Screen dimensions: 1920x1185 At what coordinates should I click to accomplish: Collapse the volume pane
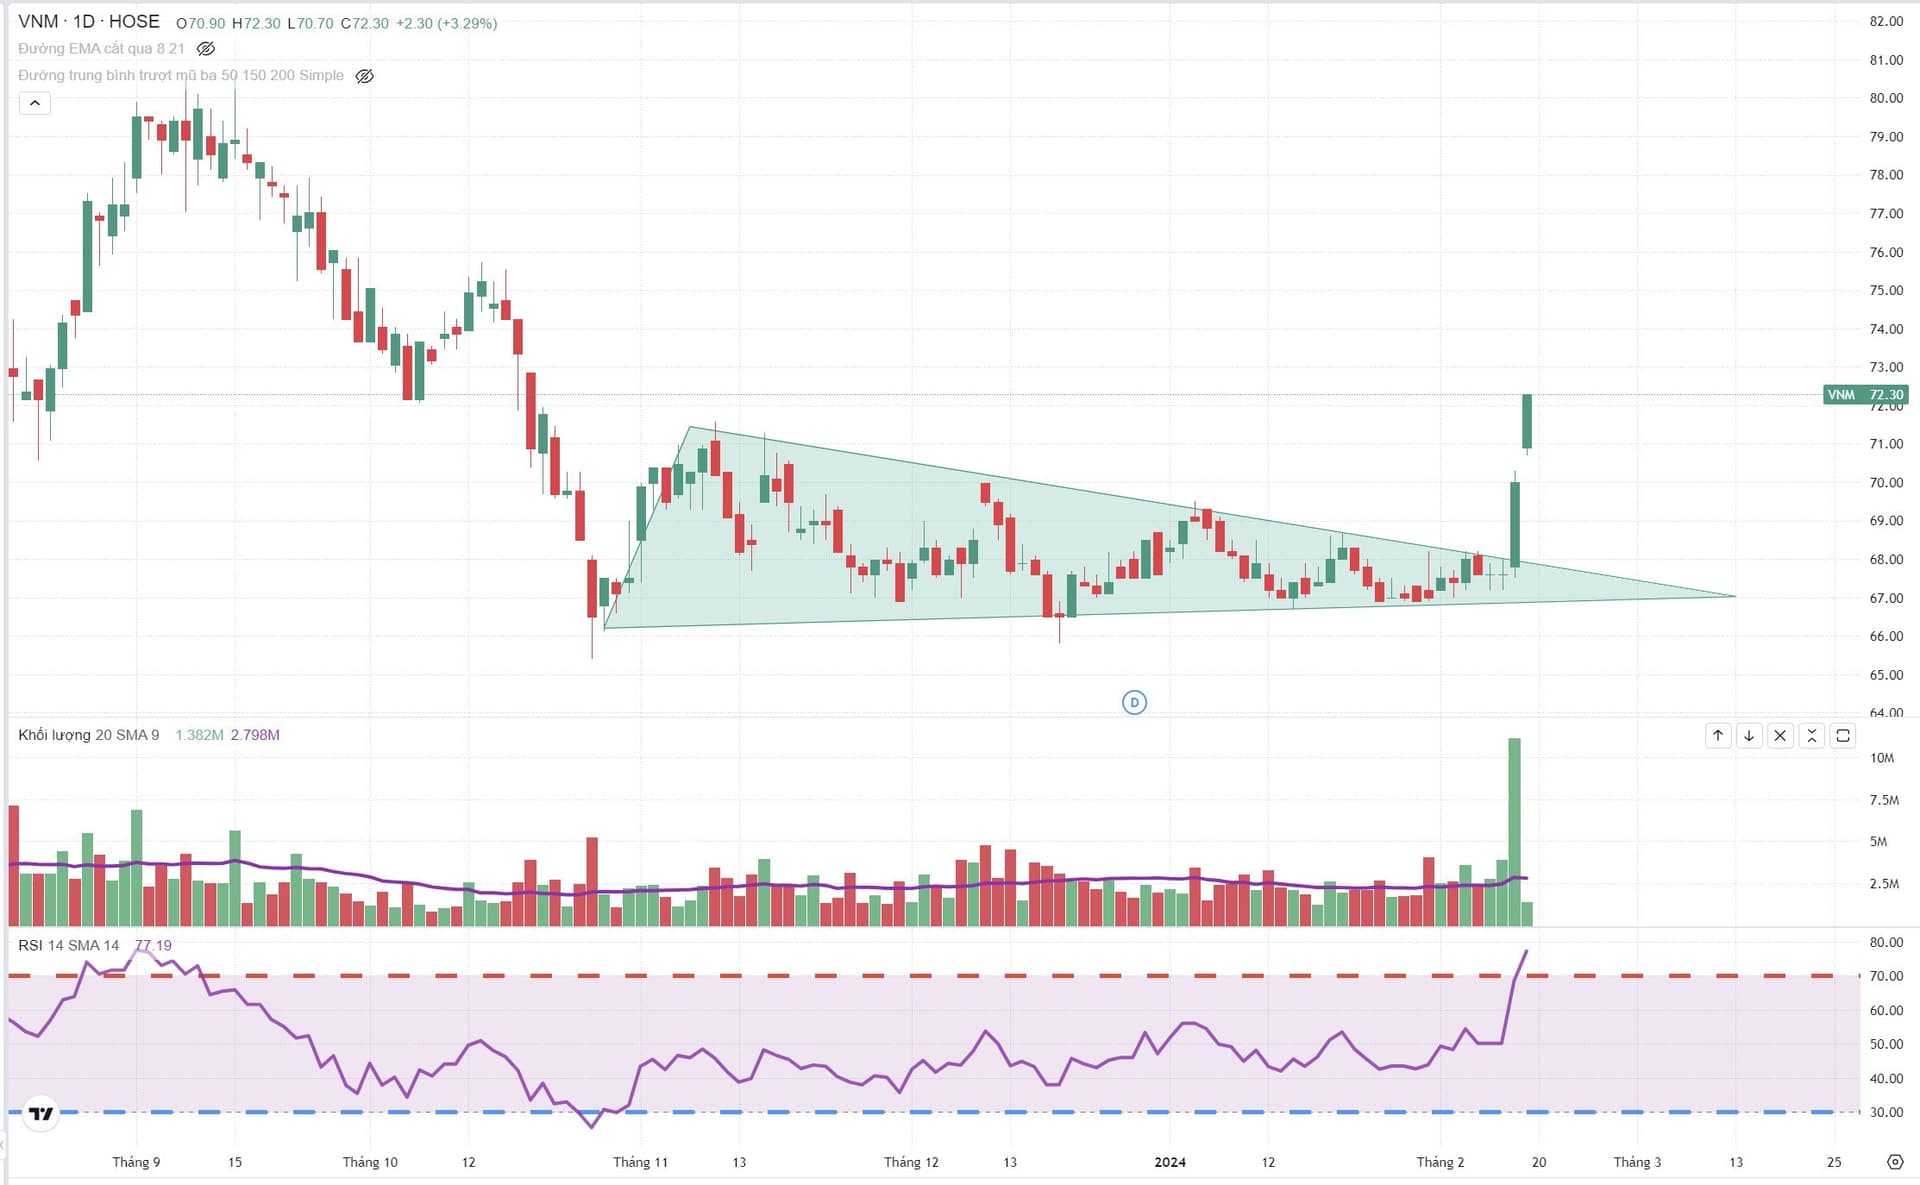click(1811, 736)
